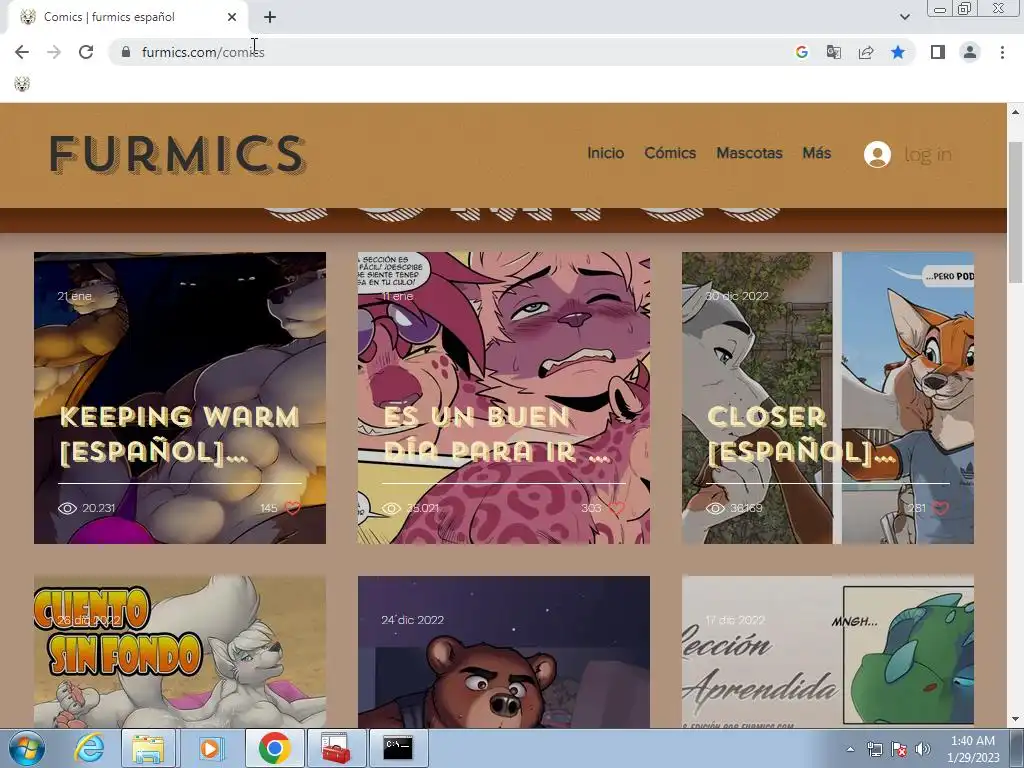Screen dimensions: 1024x768
Task: Open the red toolbox taskbar app
Action: (x=336, y=748)
